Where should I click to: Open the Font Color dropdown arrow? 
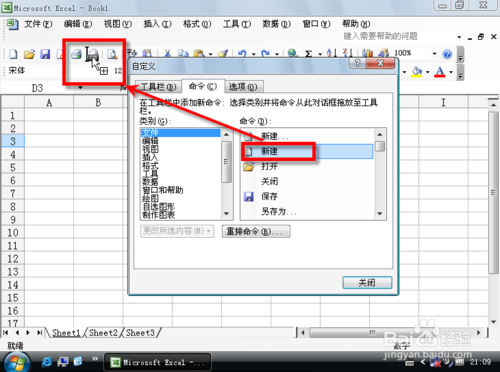coord(451,72)
